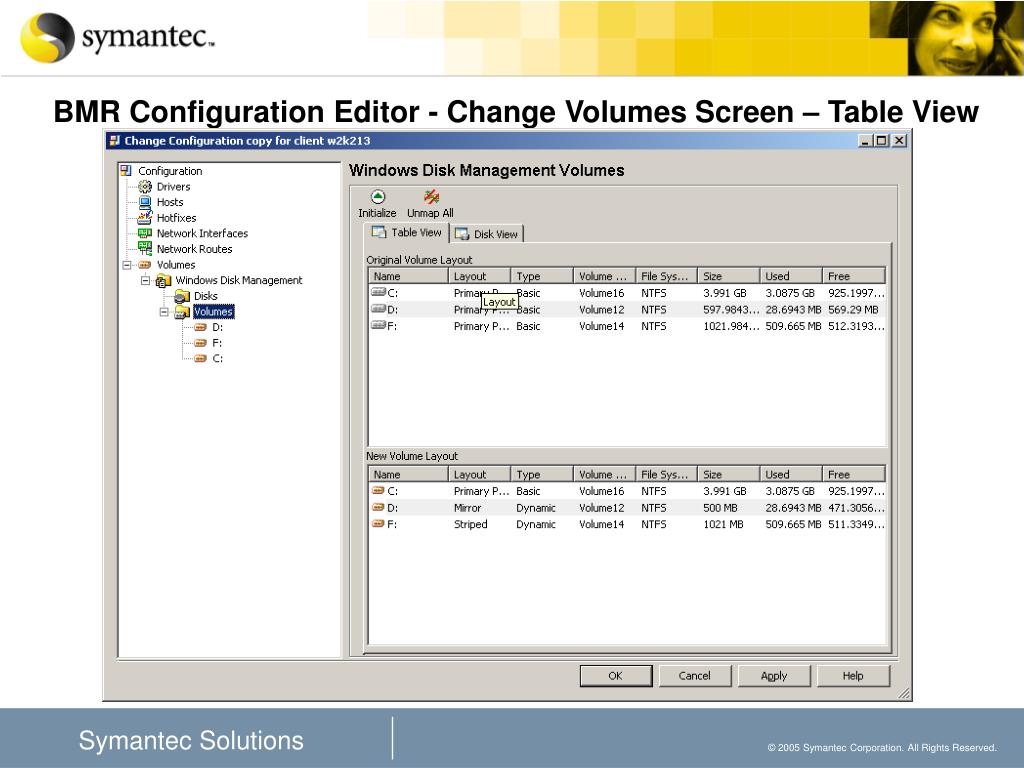Viewport: 1024px width, 768px height.
Task: Click the Unmap All toolbar icon
Action: (x=431, y=197)
